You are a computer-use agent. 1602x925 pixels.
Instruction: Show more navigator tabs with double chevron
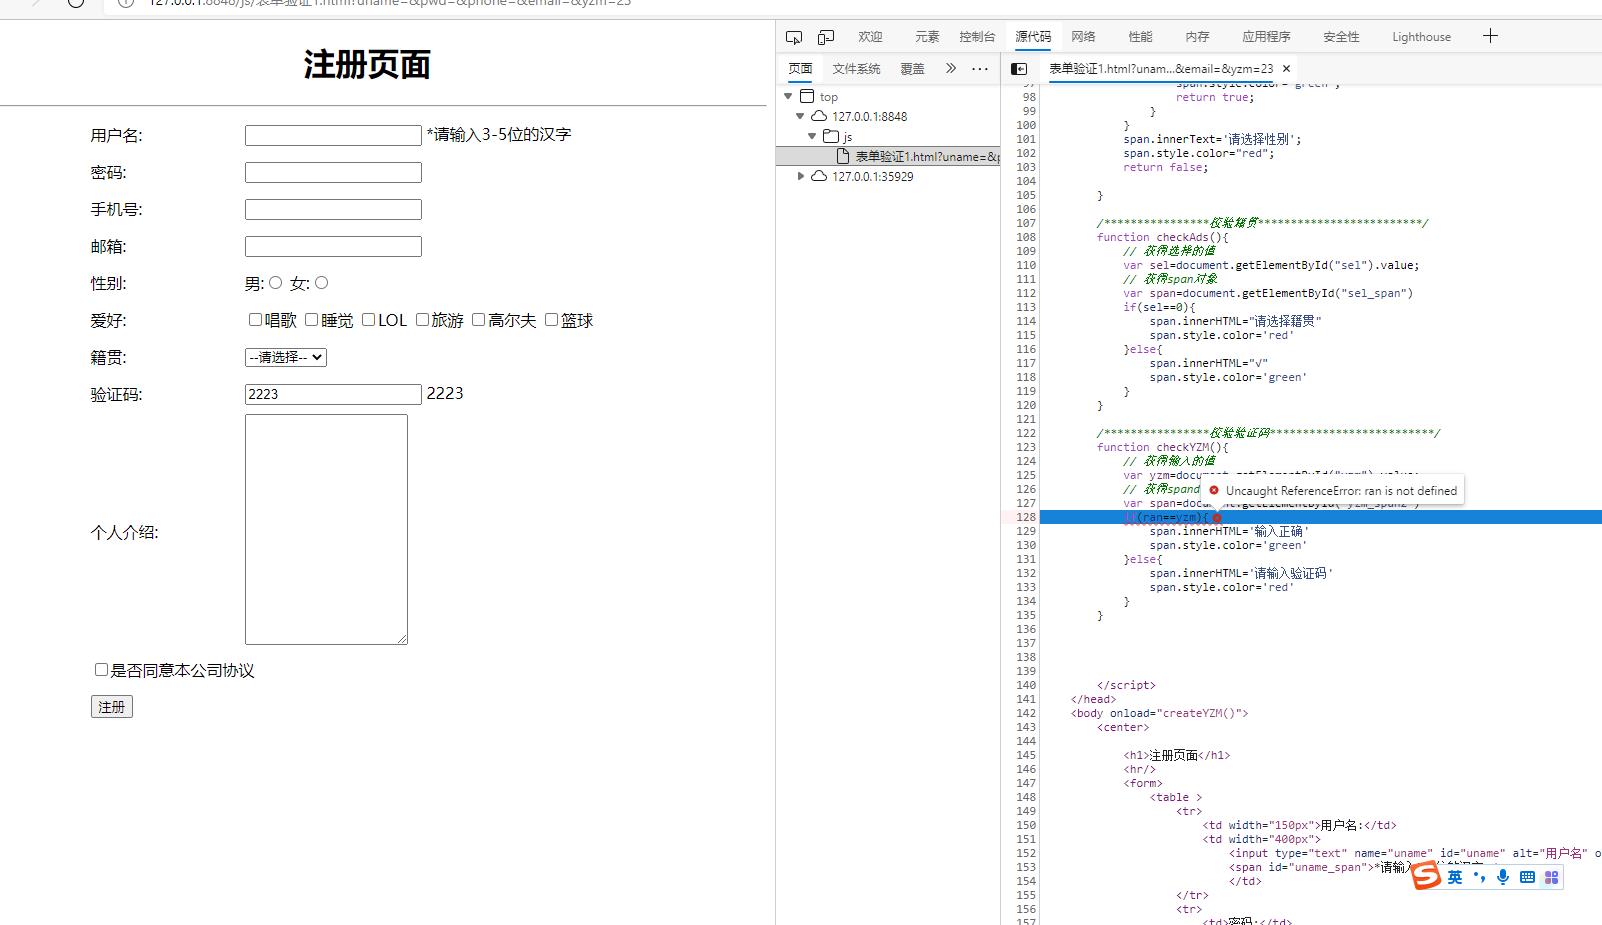pyautogui.click(x=951, y=69)
